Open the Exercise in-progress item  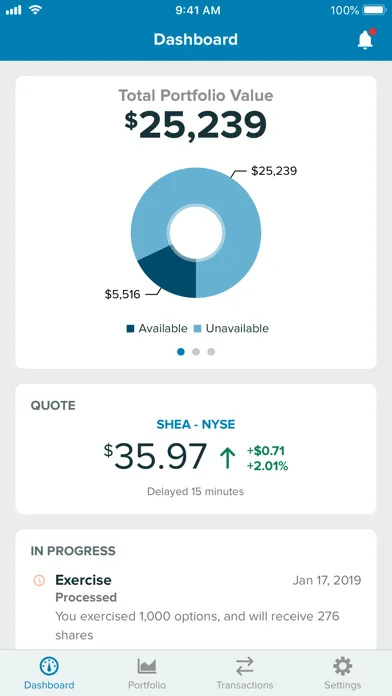(196, 607)
